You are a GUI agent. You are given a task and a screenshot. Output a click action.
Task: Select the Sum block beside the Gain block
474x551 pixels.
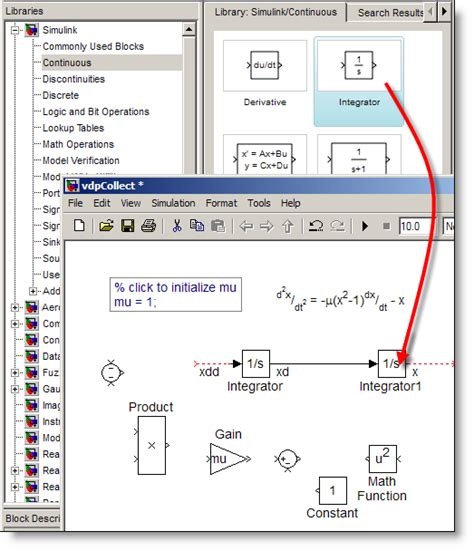click(287, 459)
